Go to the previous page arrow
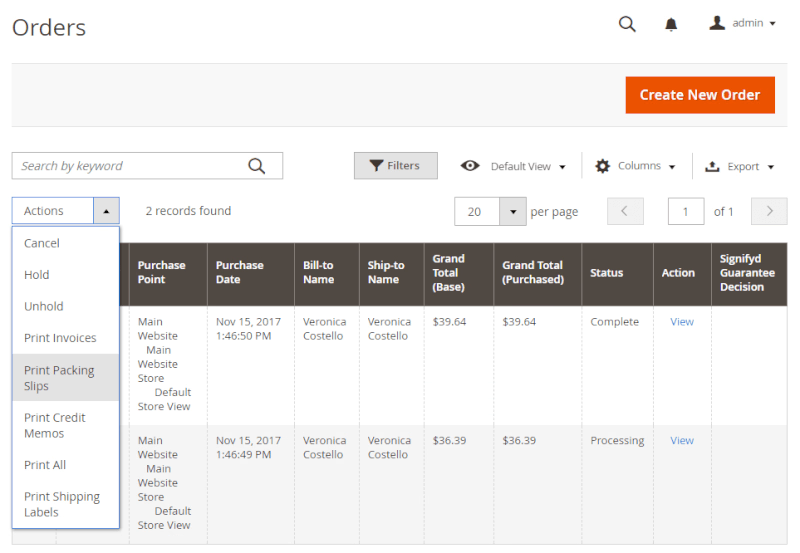Viewport: 800px width, 553px height. coord(625,211)
